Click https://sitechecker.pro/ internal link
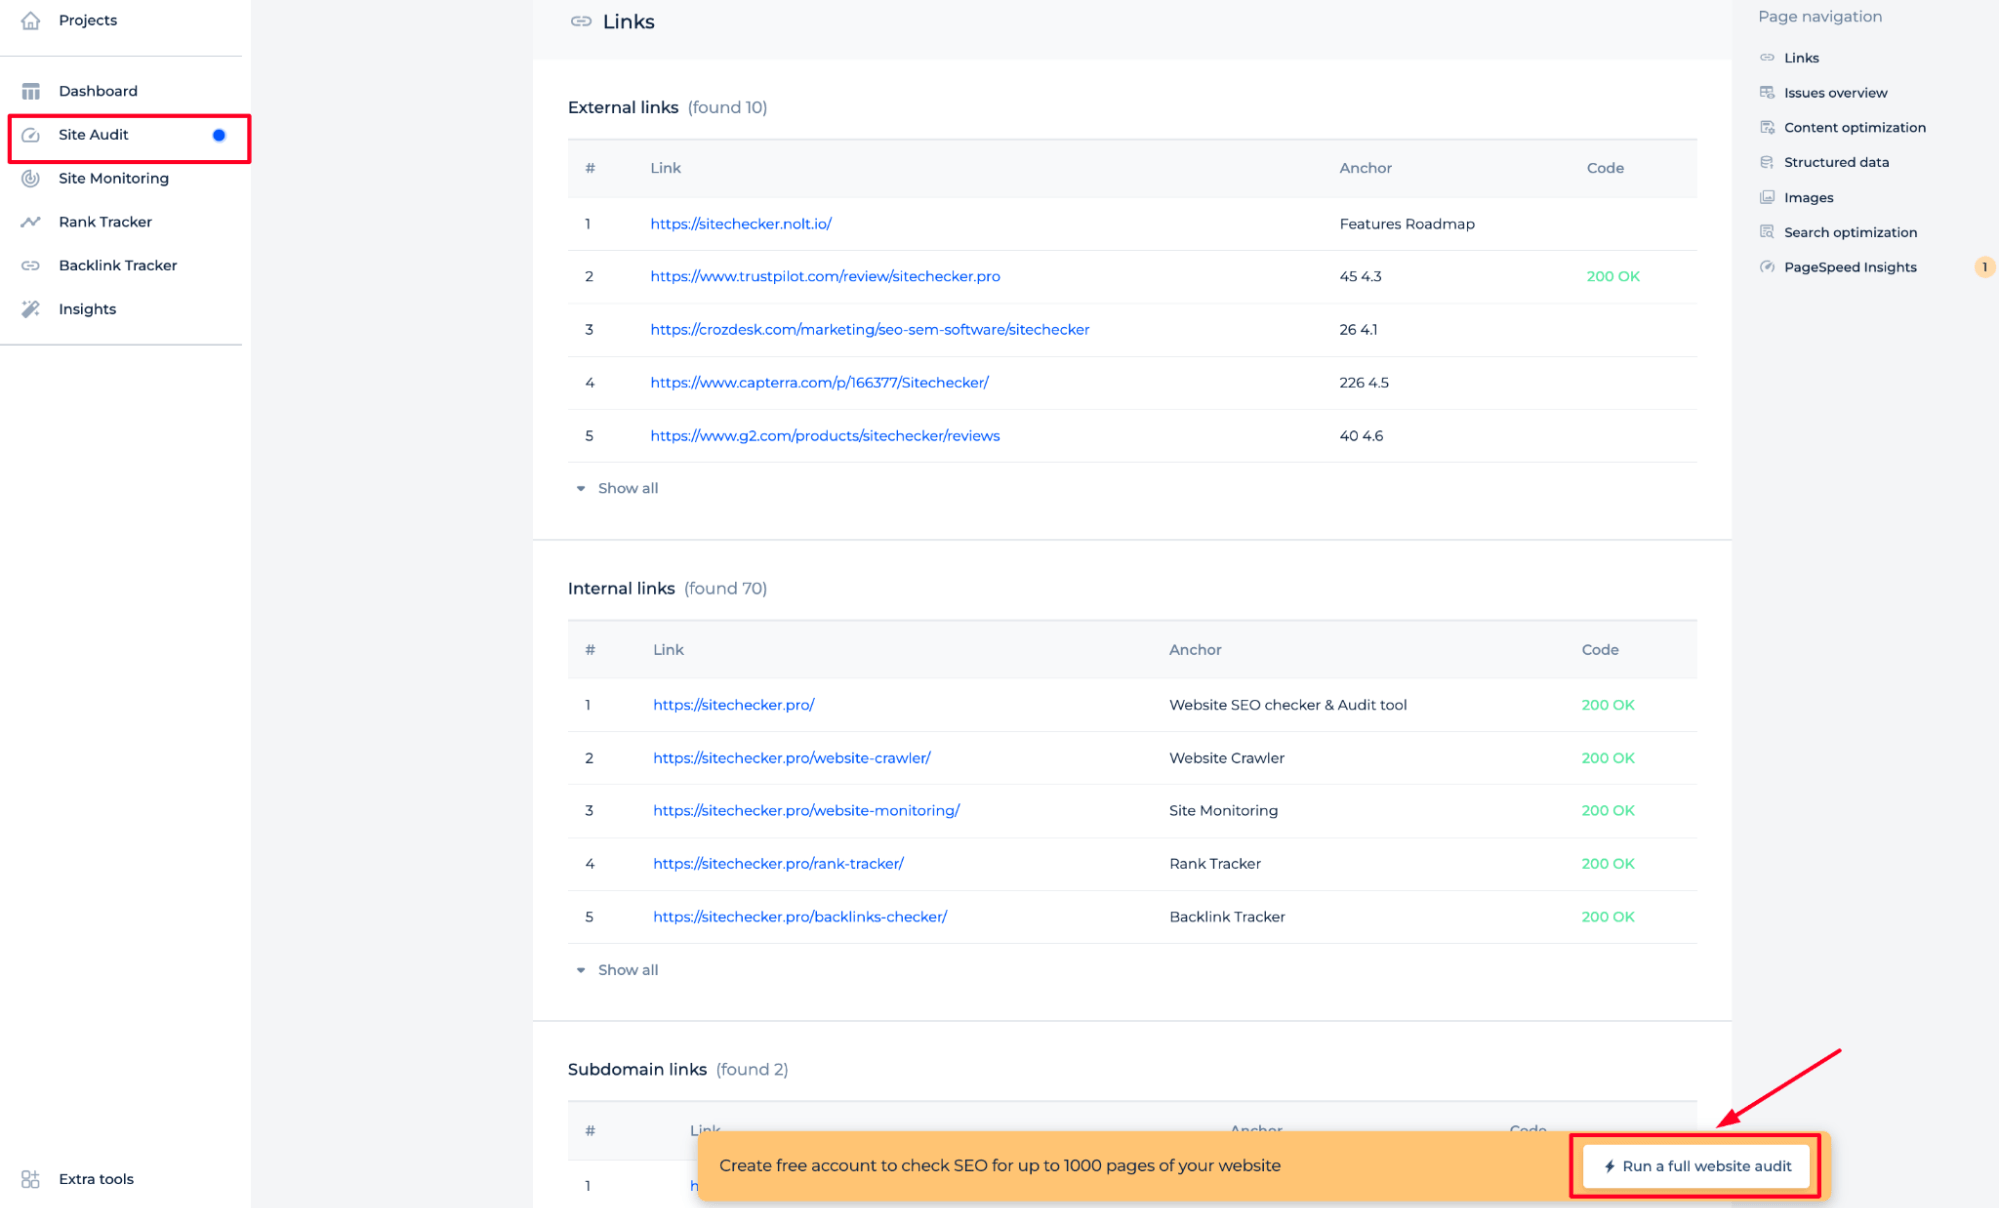Image resolution: width=1999 pixels, height=1209 pixels. pyautogui.click(x=732, y=704)
